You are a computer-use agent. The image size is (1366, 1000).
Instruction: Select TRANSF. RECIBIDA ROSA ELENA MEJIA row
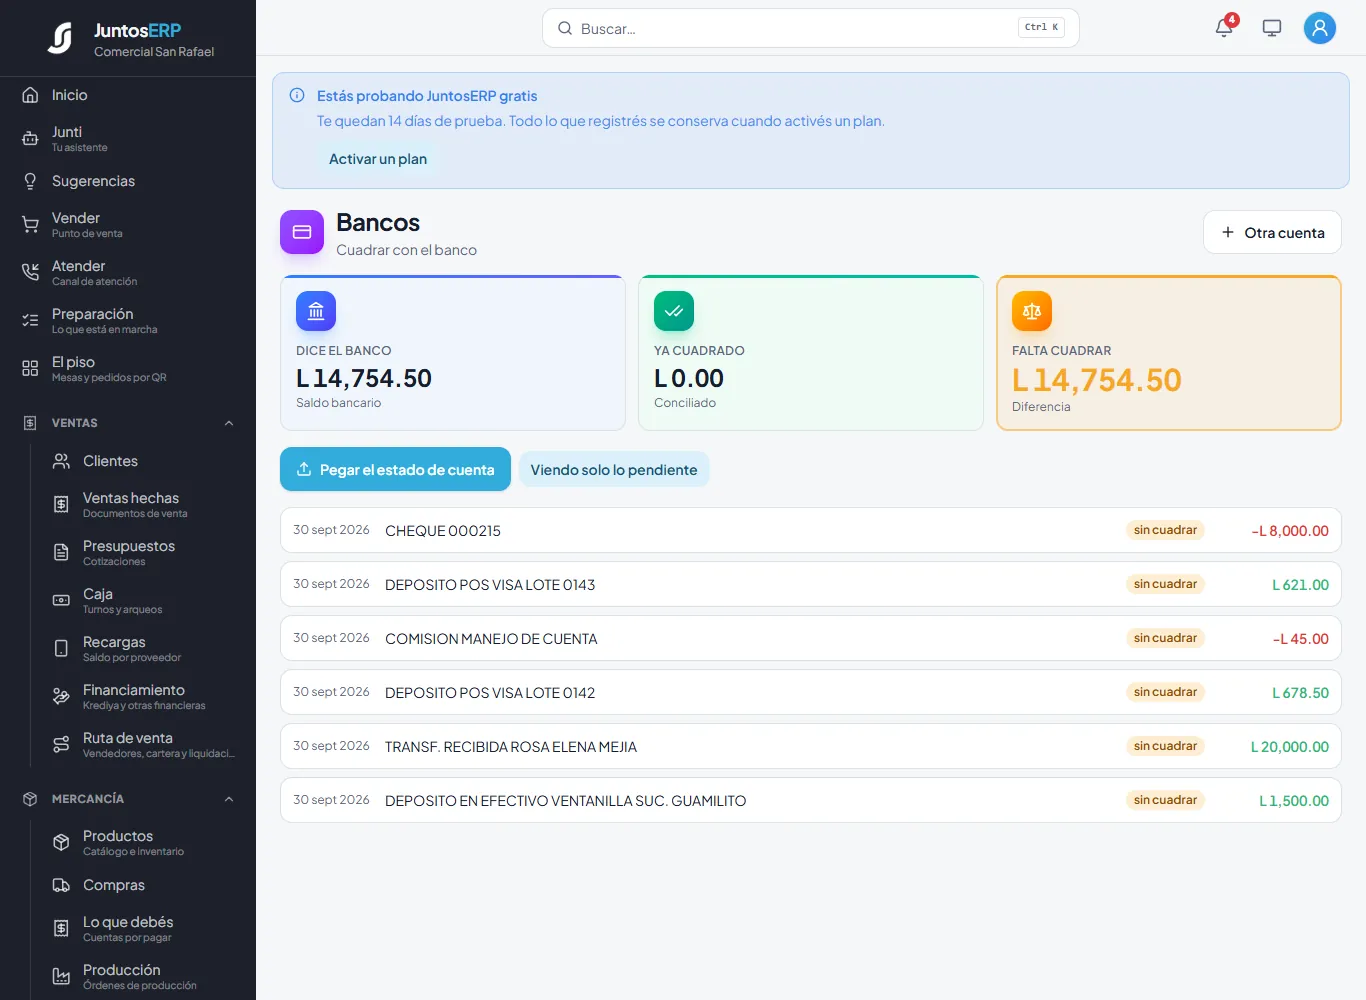pos(811,746)
